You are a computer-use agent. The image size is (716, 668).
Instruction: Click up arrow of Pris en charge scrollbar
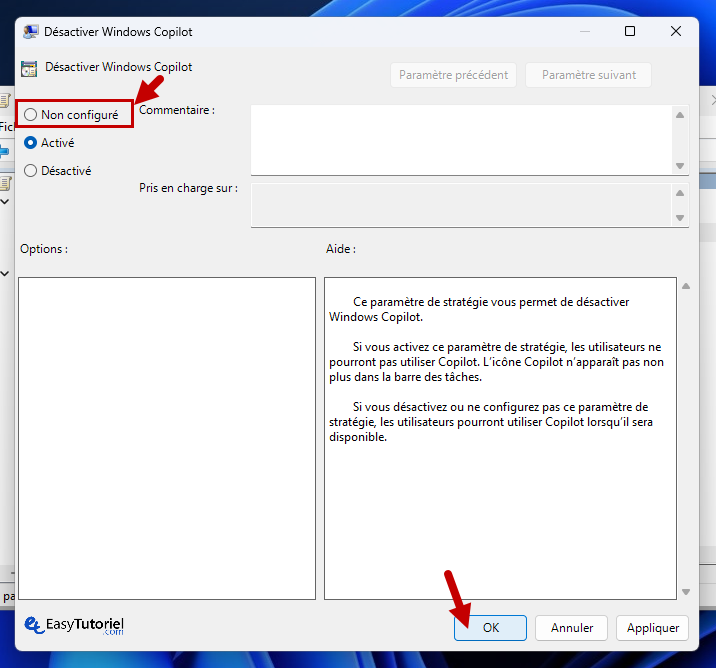(x=680, y=193)
